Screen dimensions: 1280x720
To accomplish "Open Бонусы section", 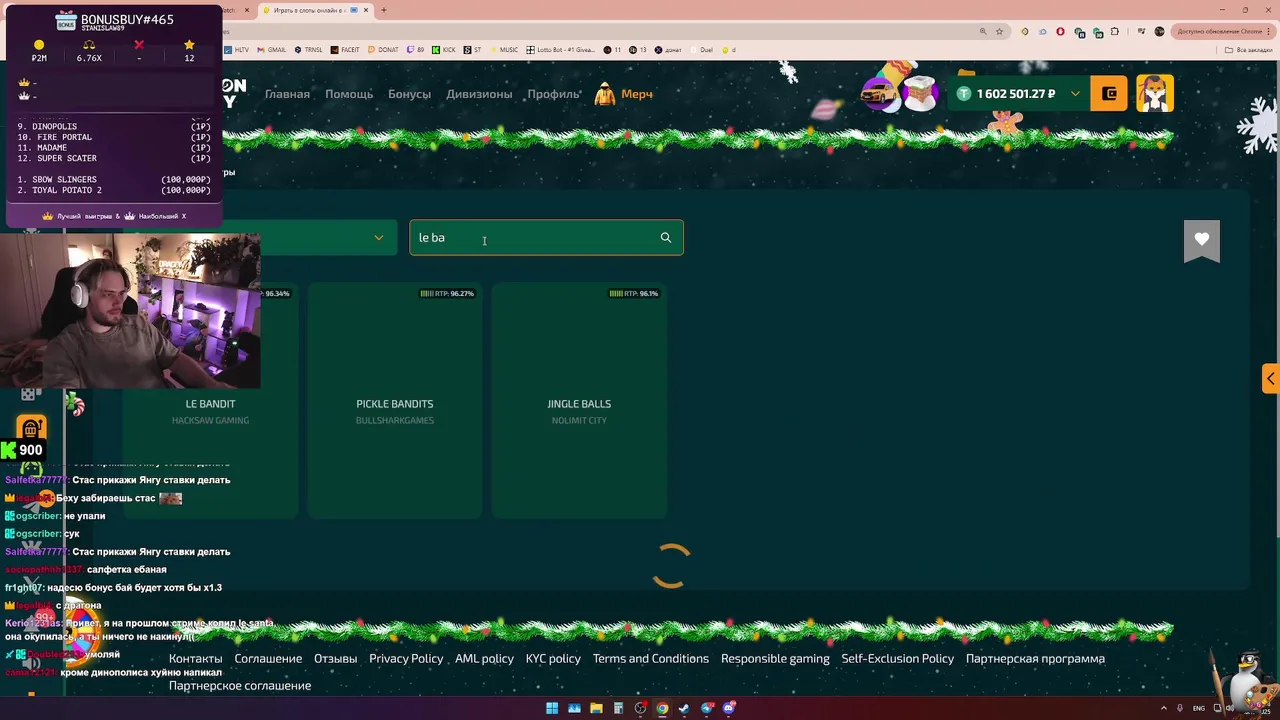I will click(409, 94).
